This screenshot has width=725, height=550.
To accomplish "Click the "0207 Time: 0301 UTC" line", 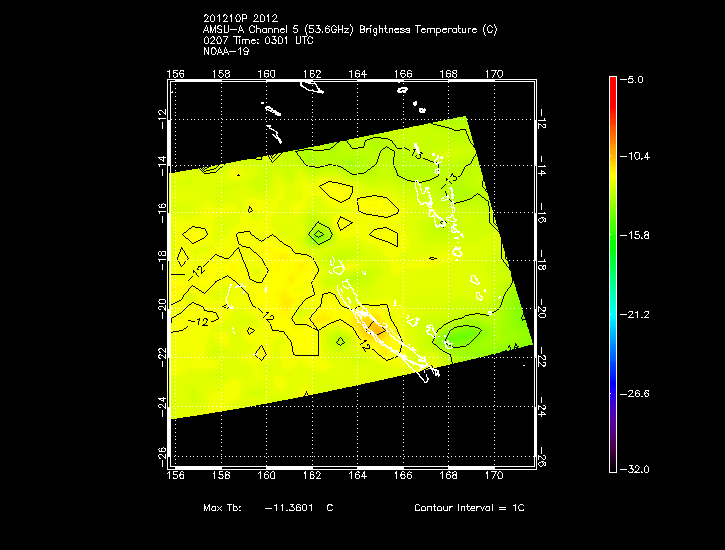I will coord(258,41).
